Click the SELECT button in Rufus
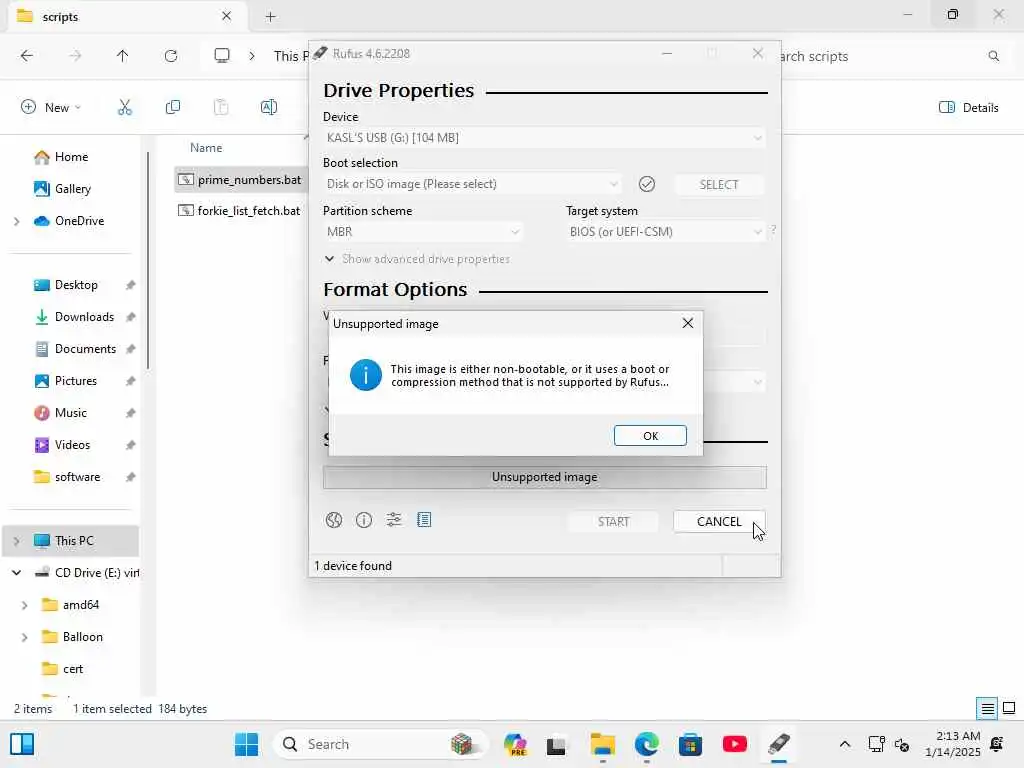 (x=719, y=185)
